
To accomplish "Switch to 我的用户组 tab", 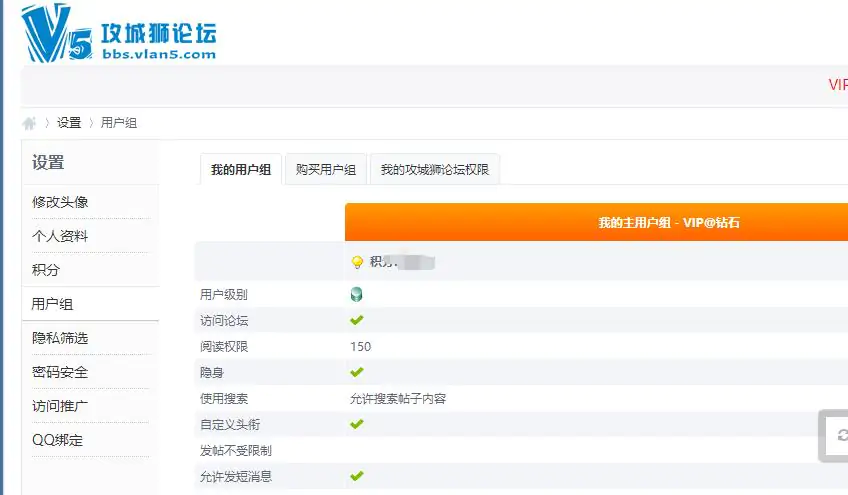I will click(241, 169).
